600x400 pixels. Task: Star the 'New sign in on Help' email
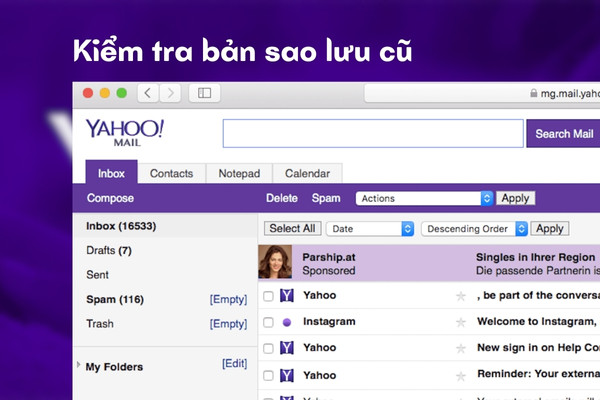[461, 348]
